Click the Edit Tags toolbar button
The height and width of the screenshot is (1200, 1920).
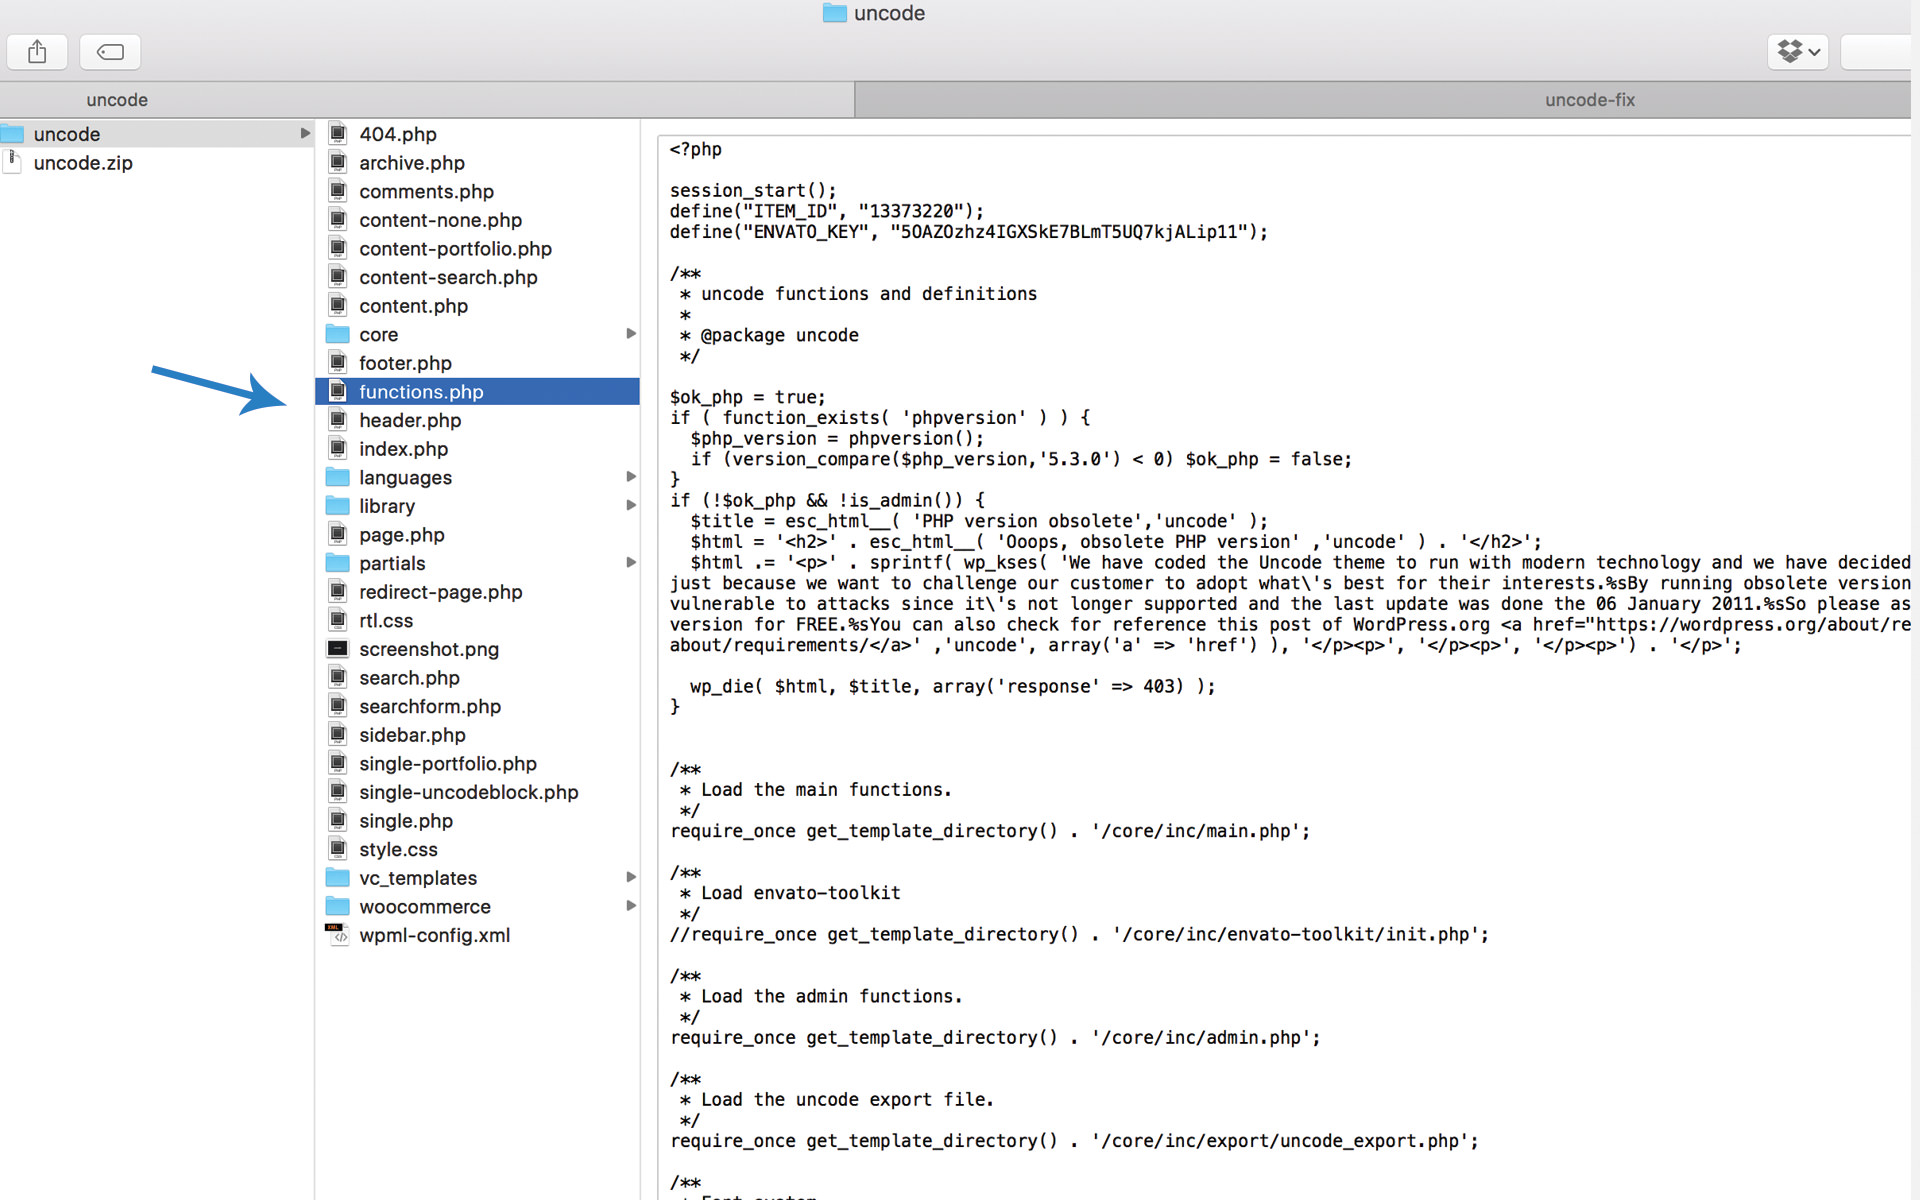[110, 52]
